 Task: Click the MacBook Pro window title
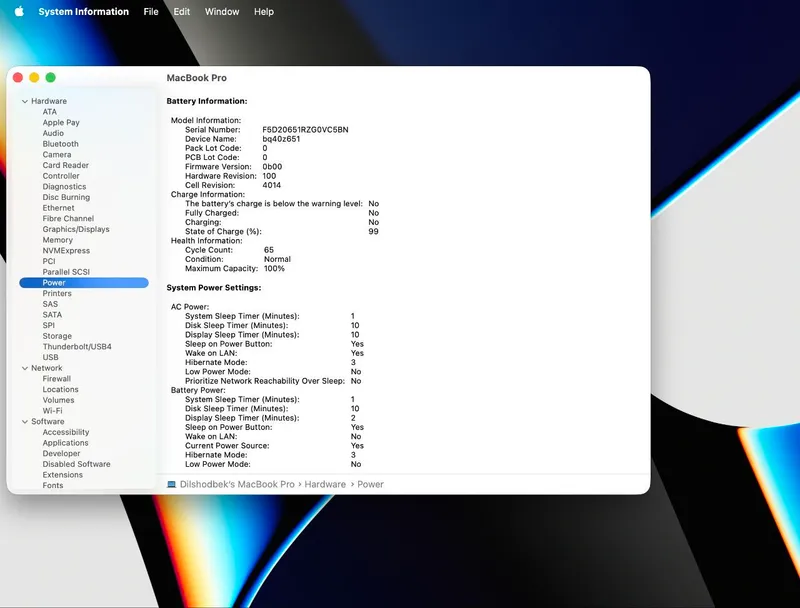point(196,78)
